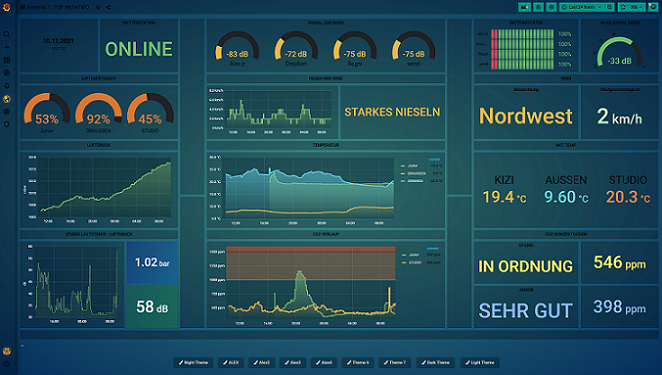Screen dimensions: 662x375
Task: Click the Grafana logo home icon
Action: (6, 7)
